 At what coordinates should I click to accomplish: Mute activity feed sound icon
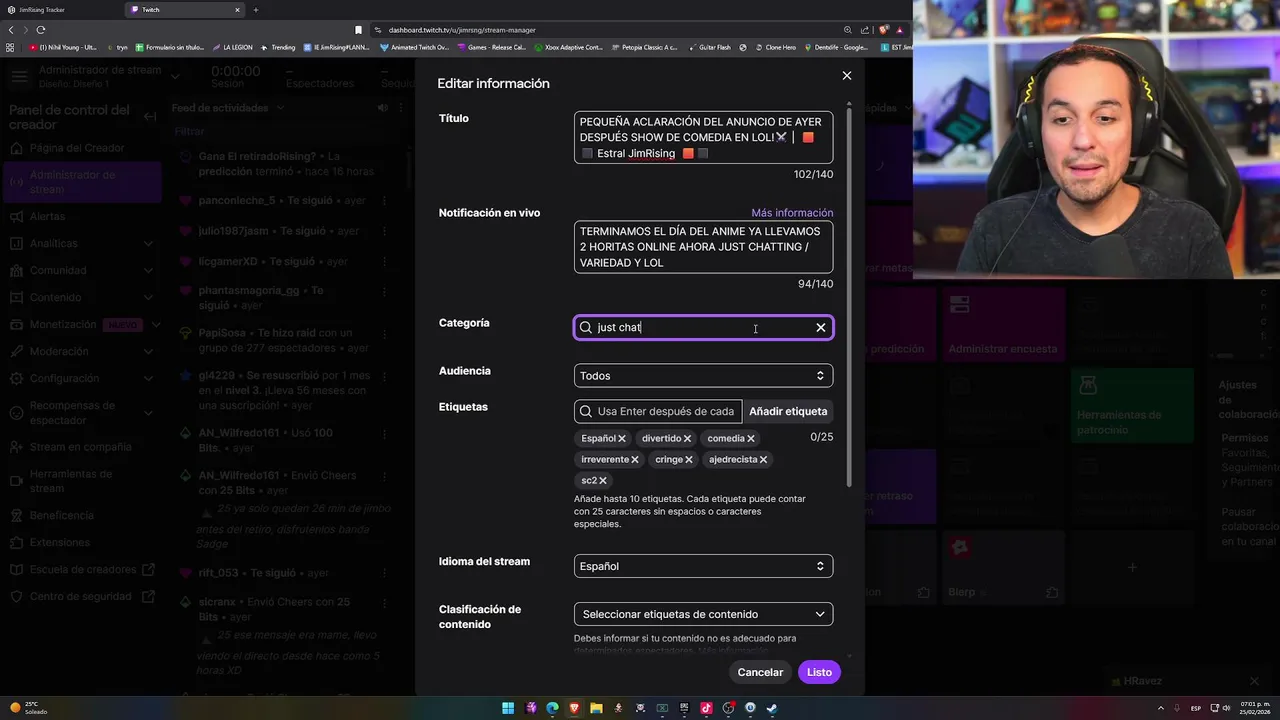coord(382,108)
